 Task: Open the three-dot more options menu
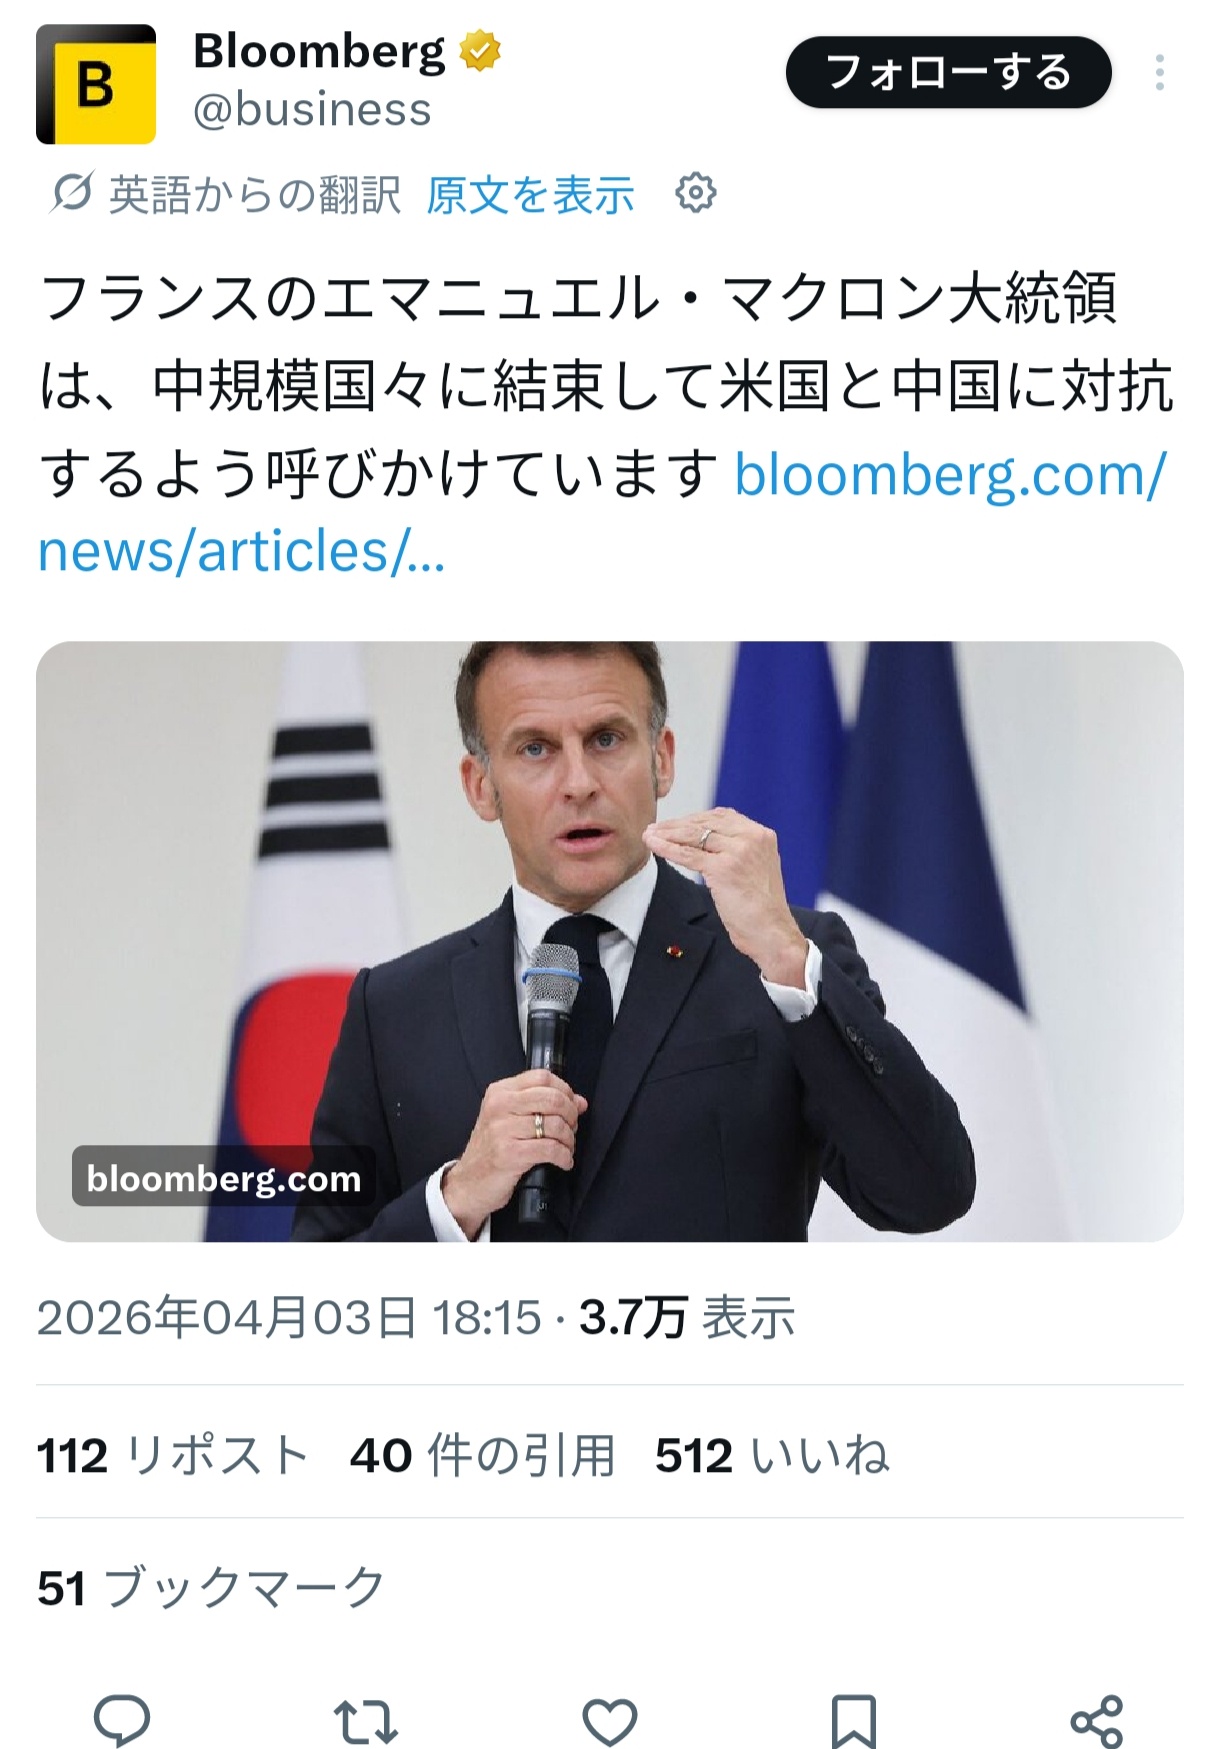[1159, 73]
